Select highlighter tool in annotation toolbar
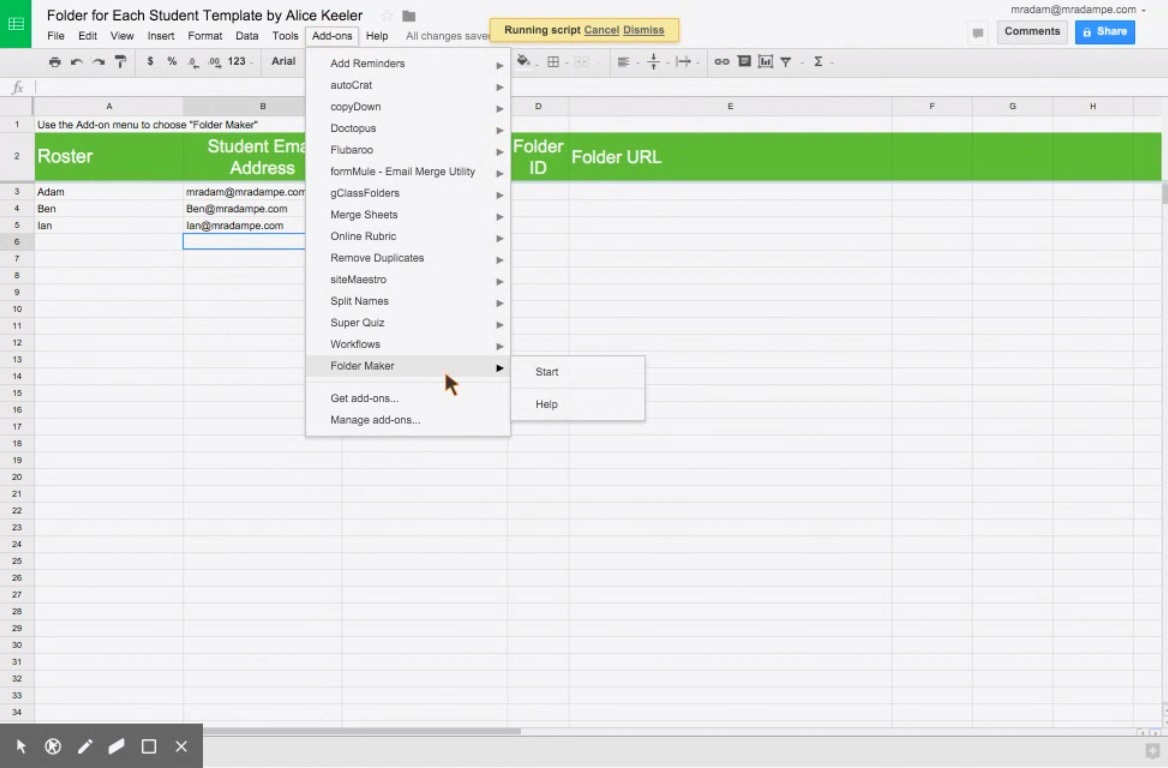Image resolution: width=1168 pixels, height=768 pixels. tap(116, 746)
